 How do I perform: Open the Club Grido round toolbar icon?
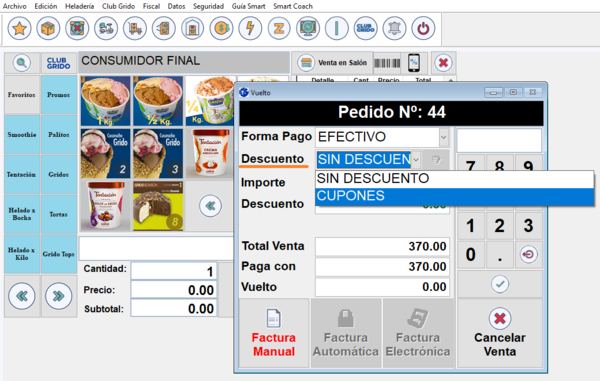click(x=365, y=28)
